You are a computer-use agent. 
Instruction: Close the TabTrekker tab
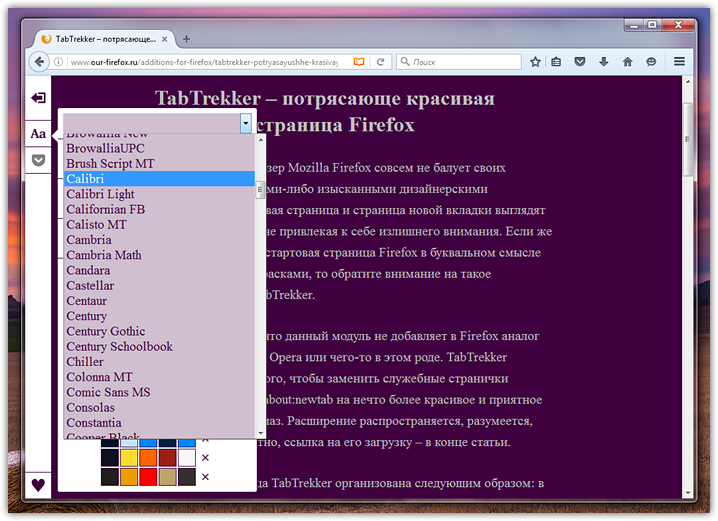coord(164,39)
